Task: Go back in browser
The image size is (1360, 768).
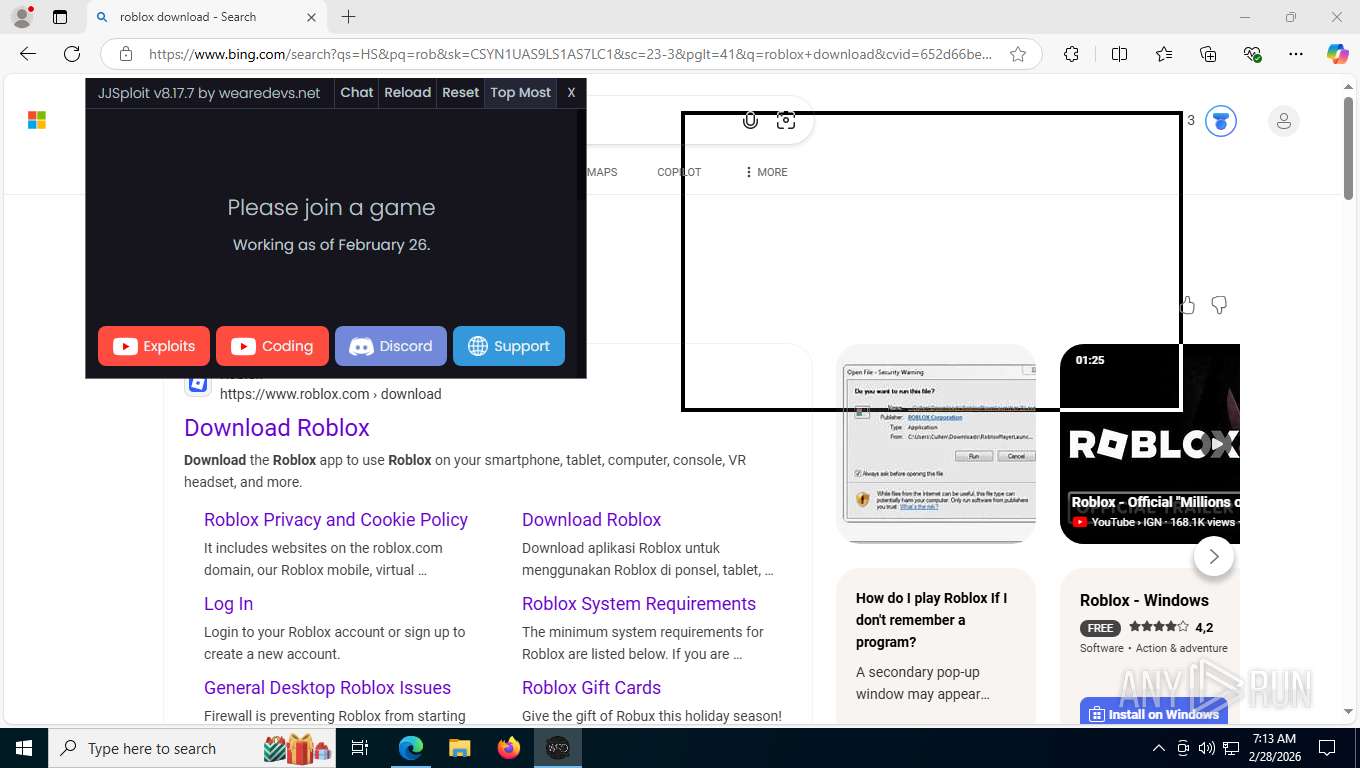Action: click(x=28, y=54)
